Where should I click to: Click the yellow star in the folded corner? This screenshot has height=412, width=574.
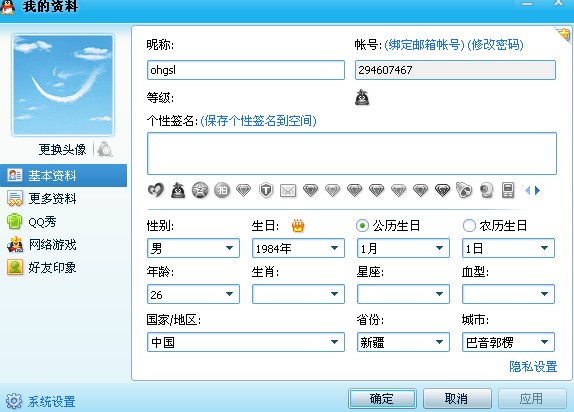564,34
